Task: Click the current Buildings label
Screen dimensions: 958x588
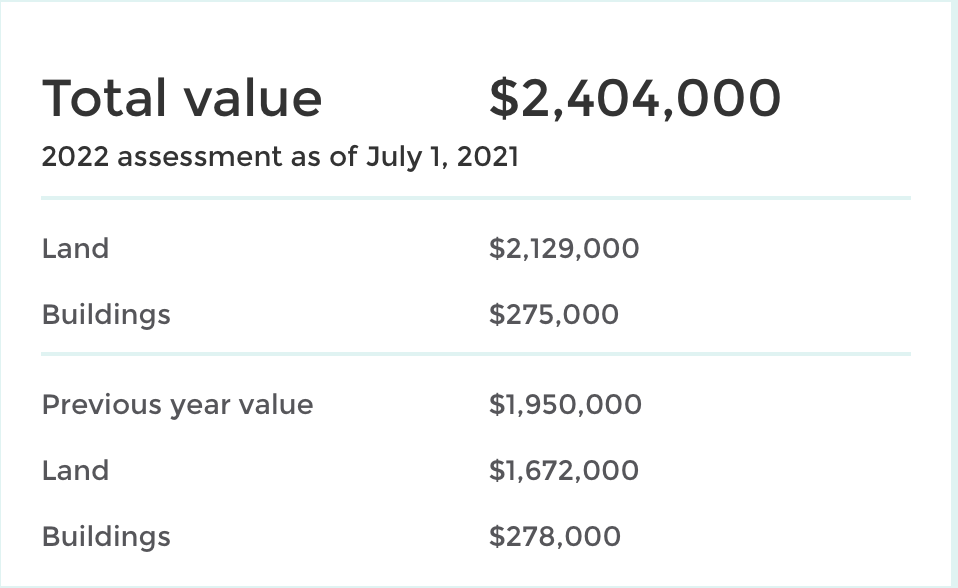Action: (106, 316)
